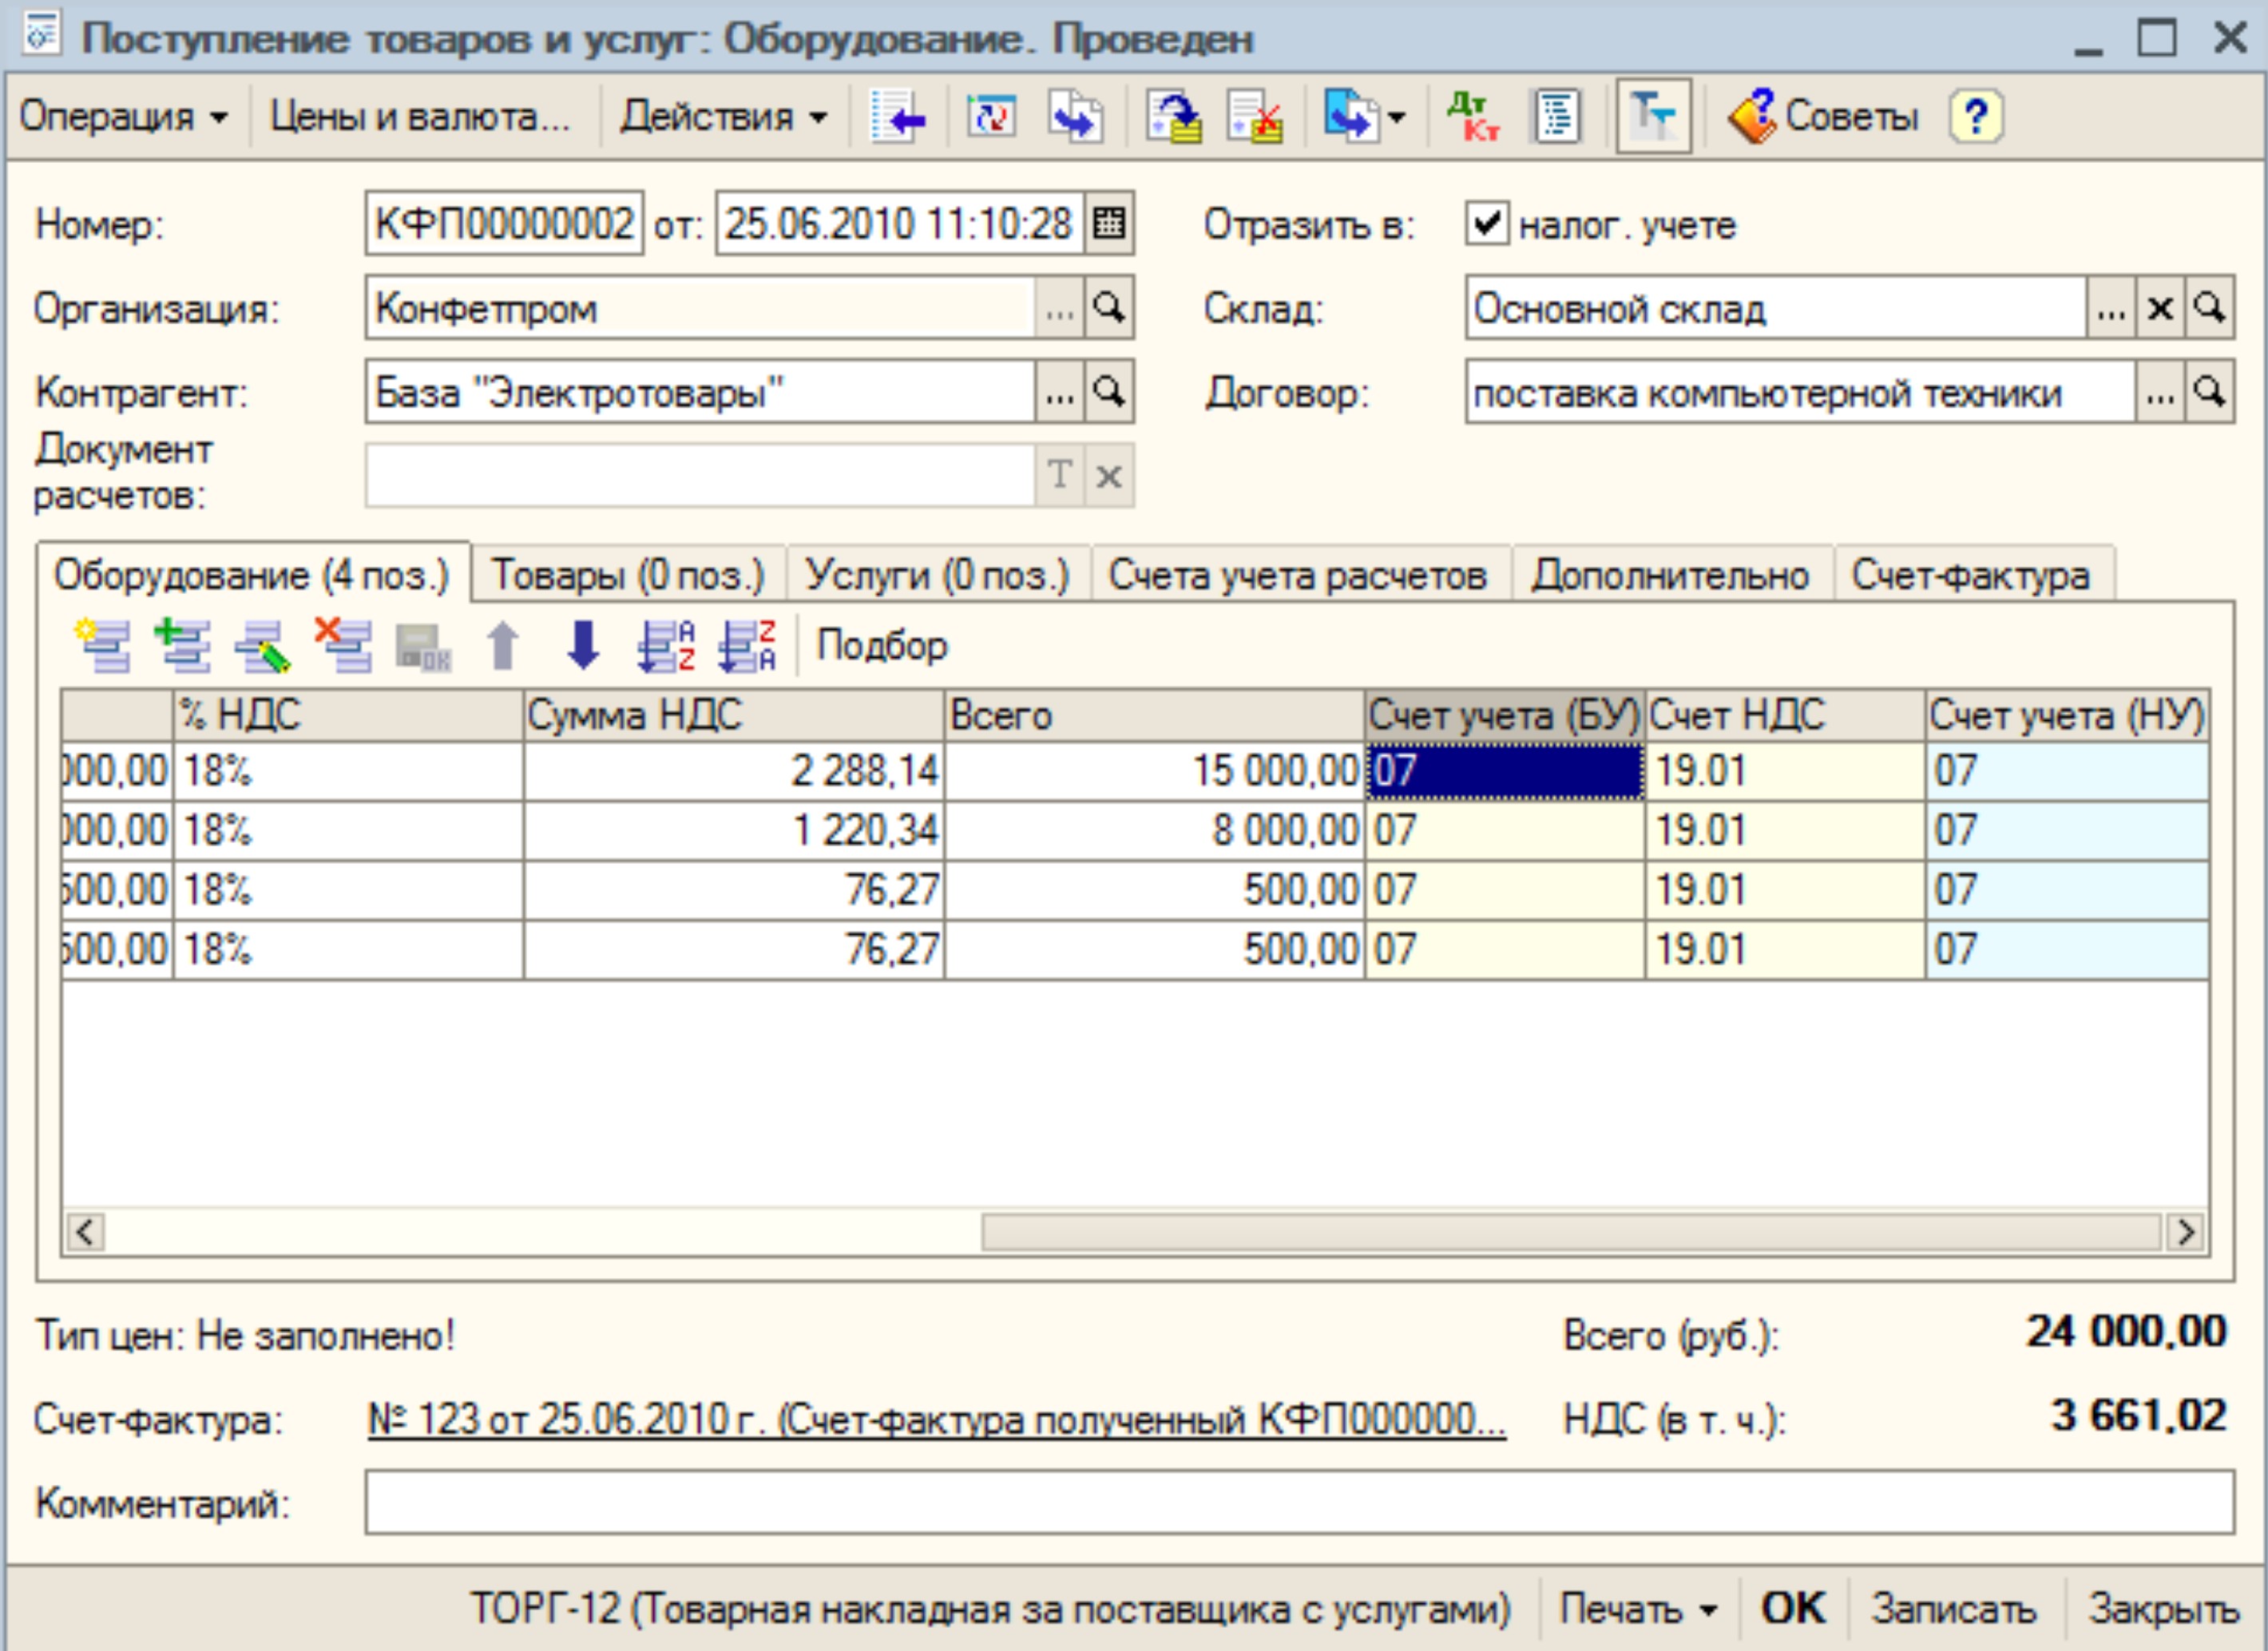Open the Склад magnifier lookup icon

pyautogui.click(x=2209, y=308)
